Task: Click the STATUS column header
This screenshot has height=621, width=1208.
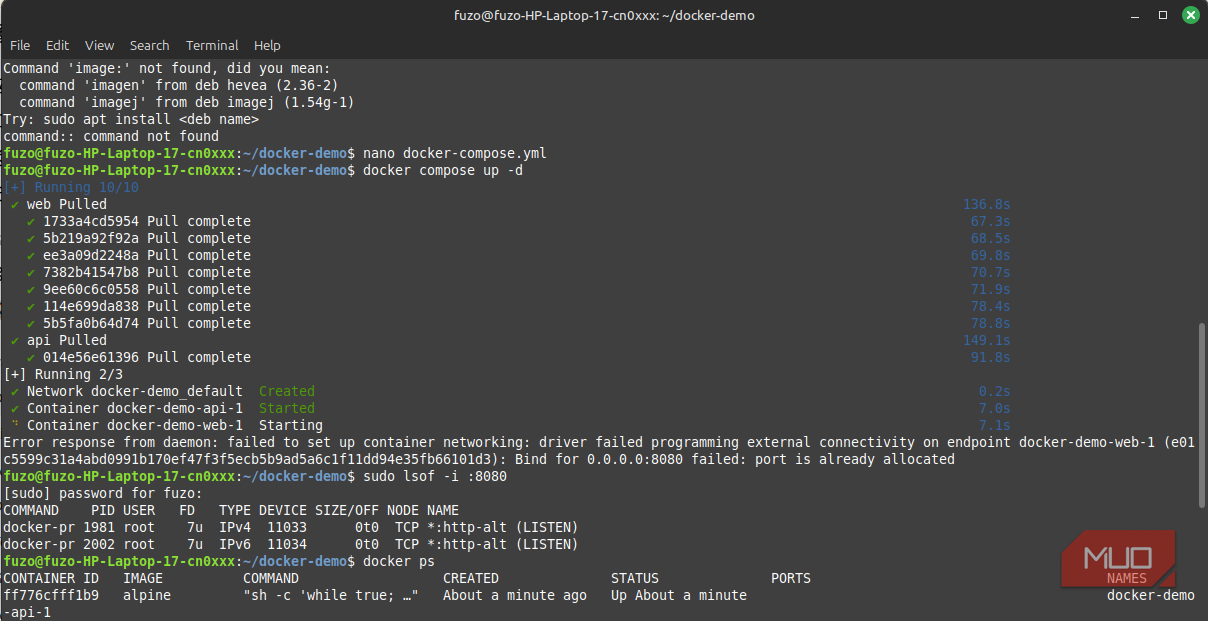Action: (635, 578)
